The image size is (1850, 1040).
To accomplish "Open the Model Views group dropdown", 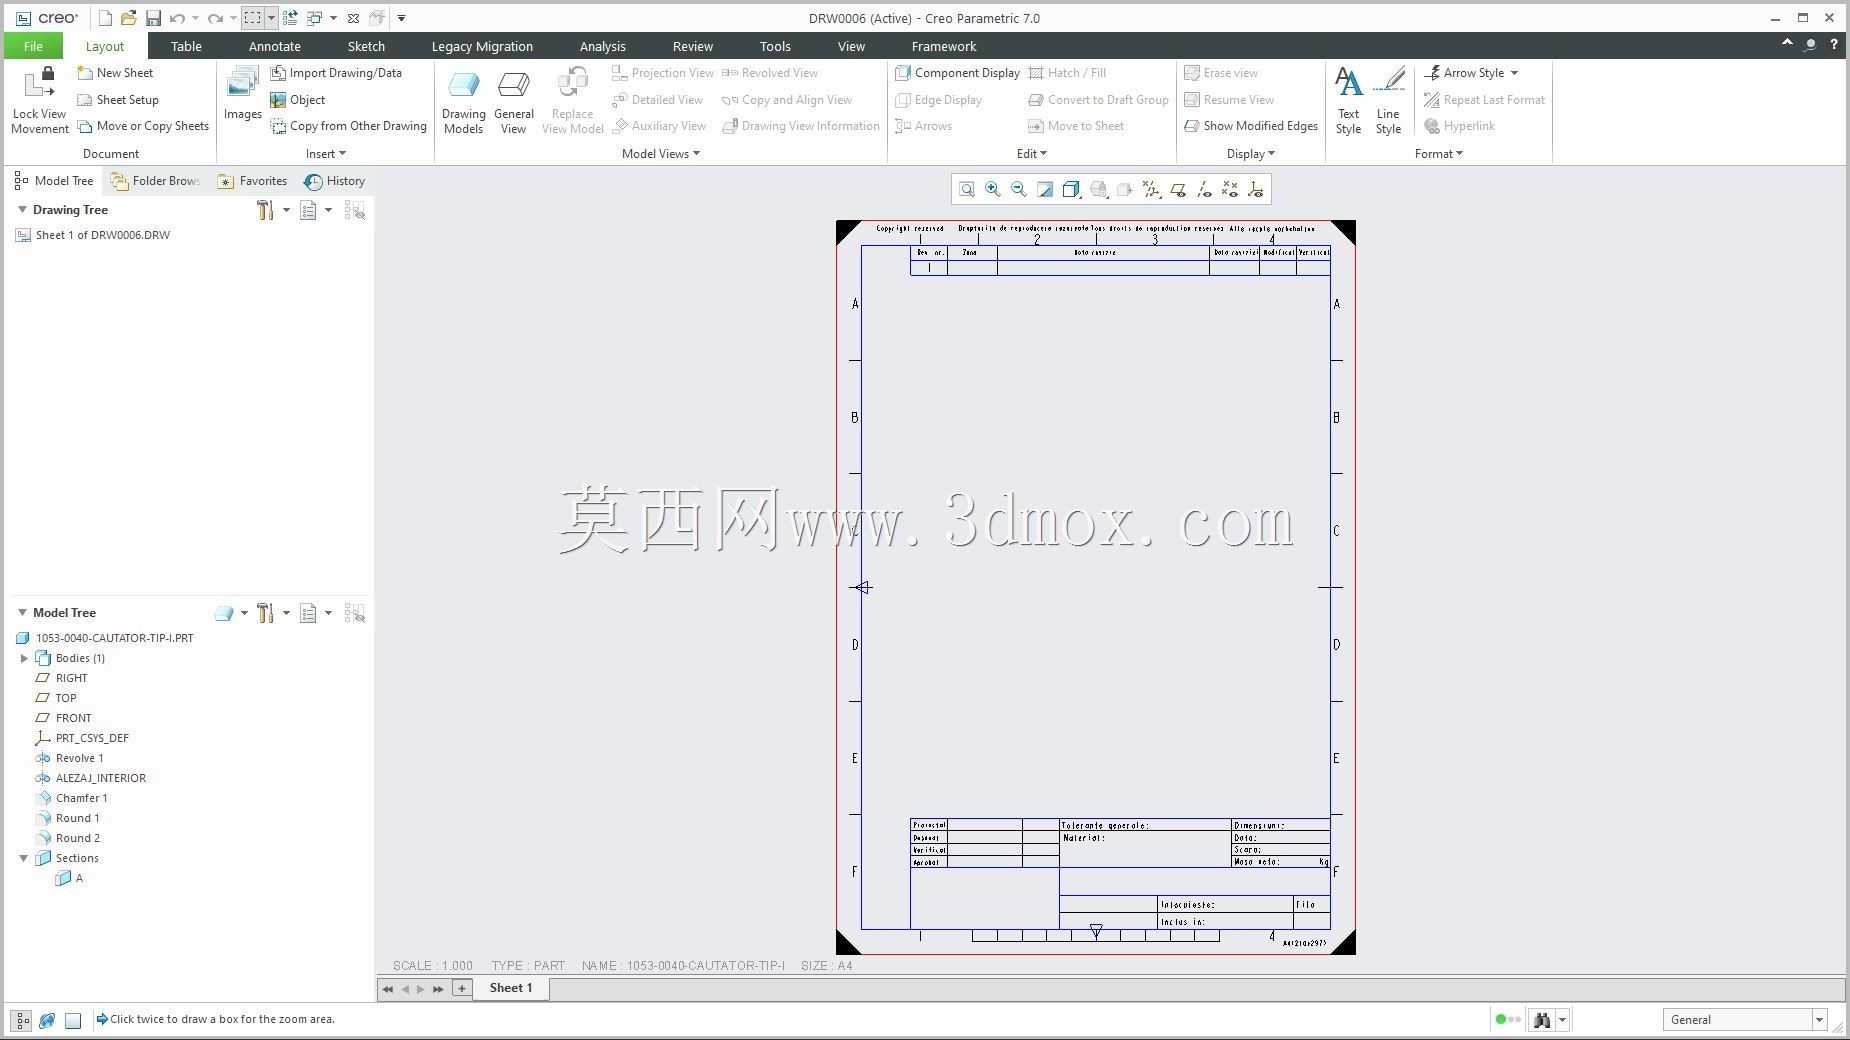I will point(661,154).
